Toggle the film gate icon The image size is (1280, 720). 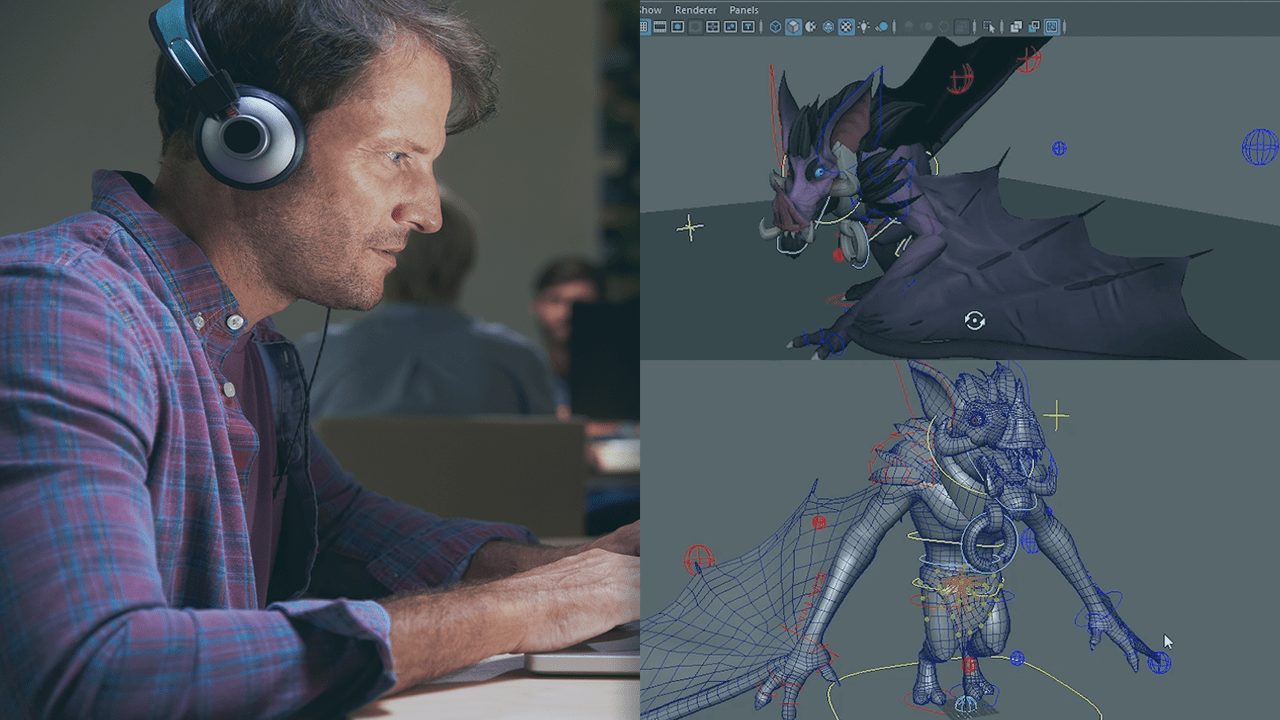pyautogui.click(x=660, y=27)
